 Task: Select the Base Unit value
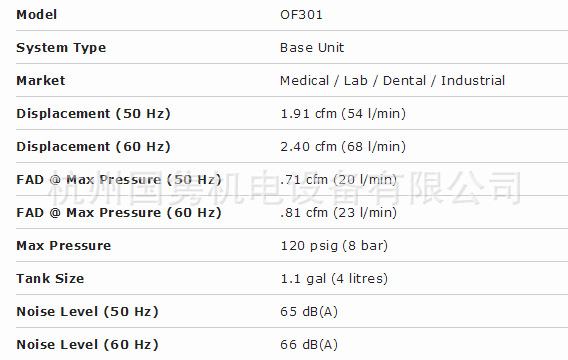pyautogui.click(x=312, y=48)
